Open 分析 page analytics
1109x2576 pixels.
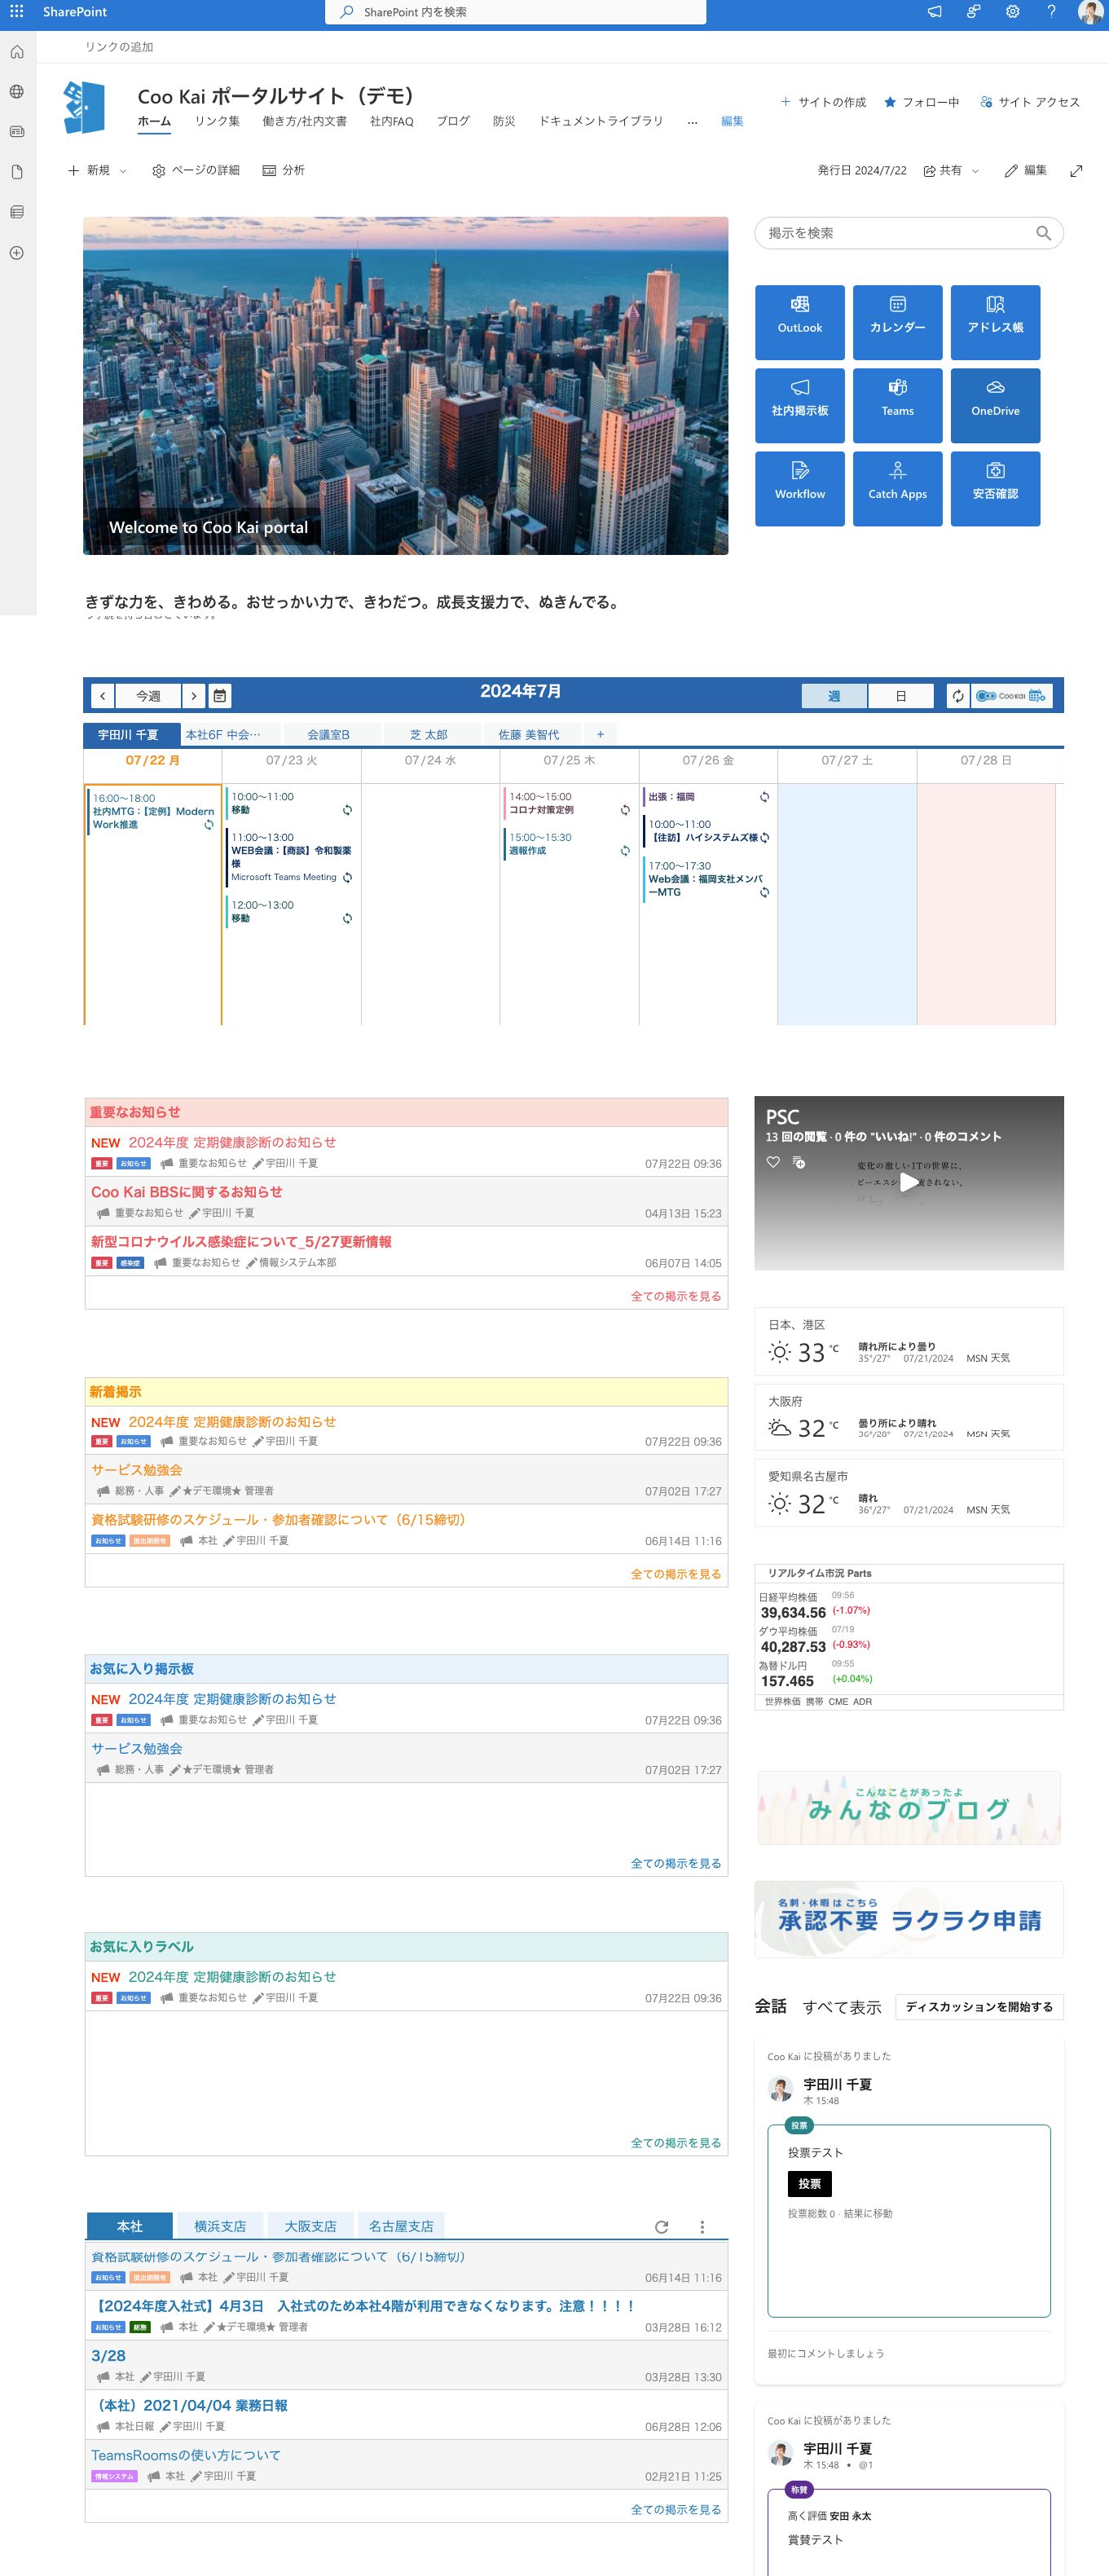284,171
